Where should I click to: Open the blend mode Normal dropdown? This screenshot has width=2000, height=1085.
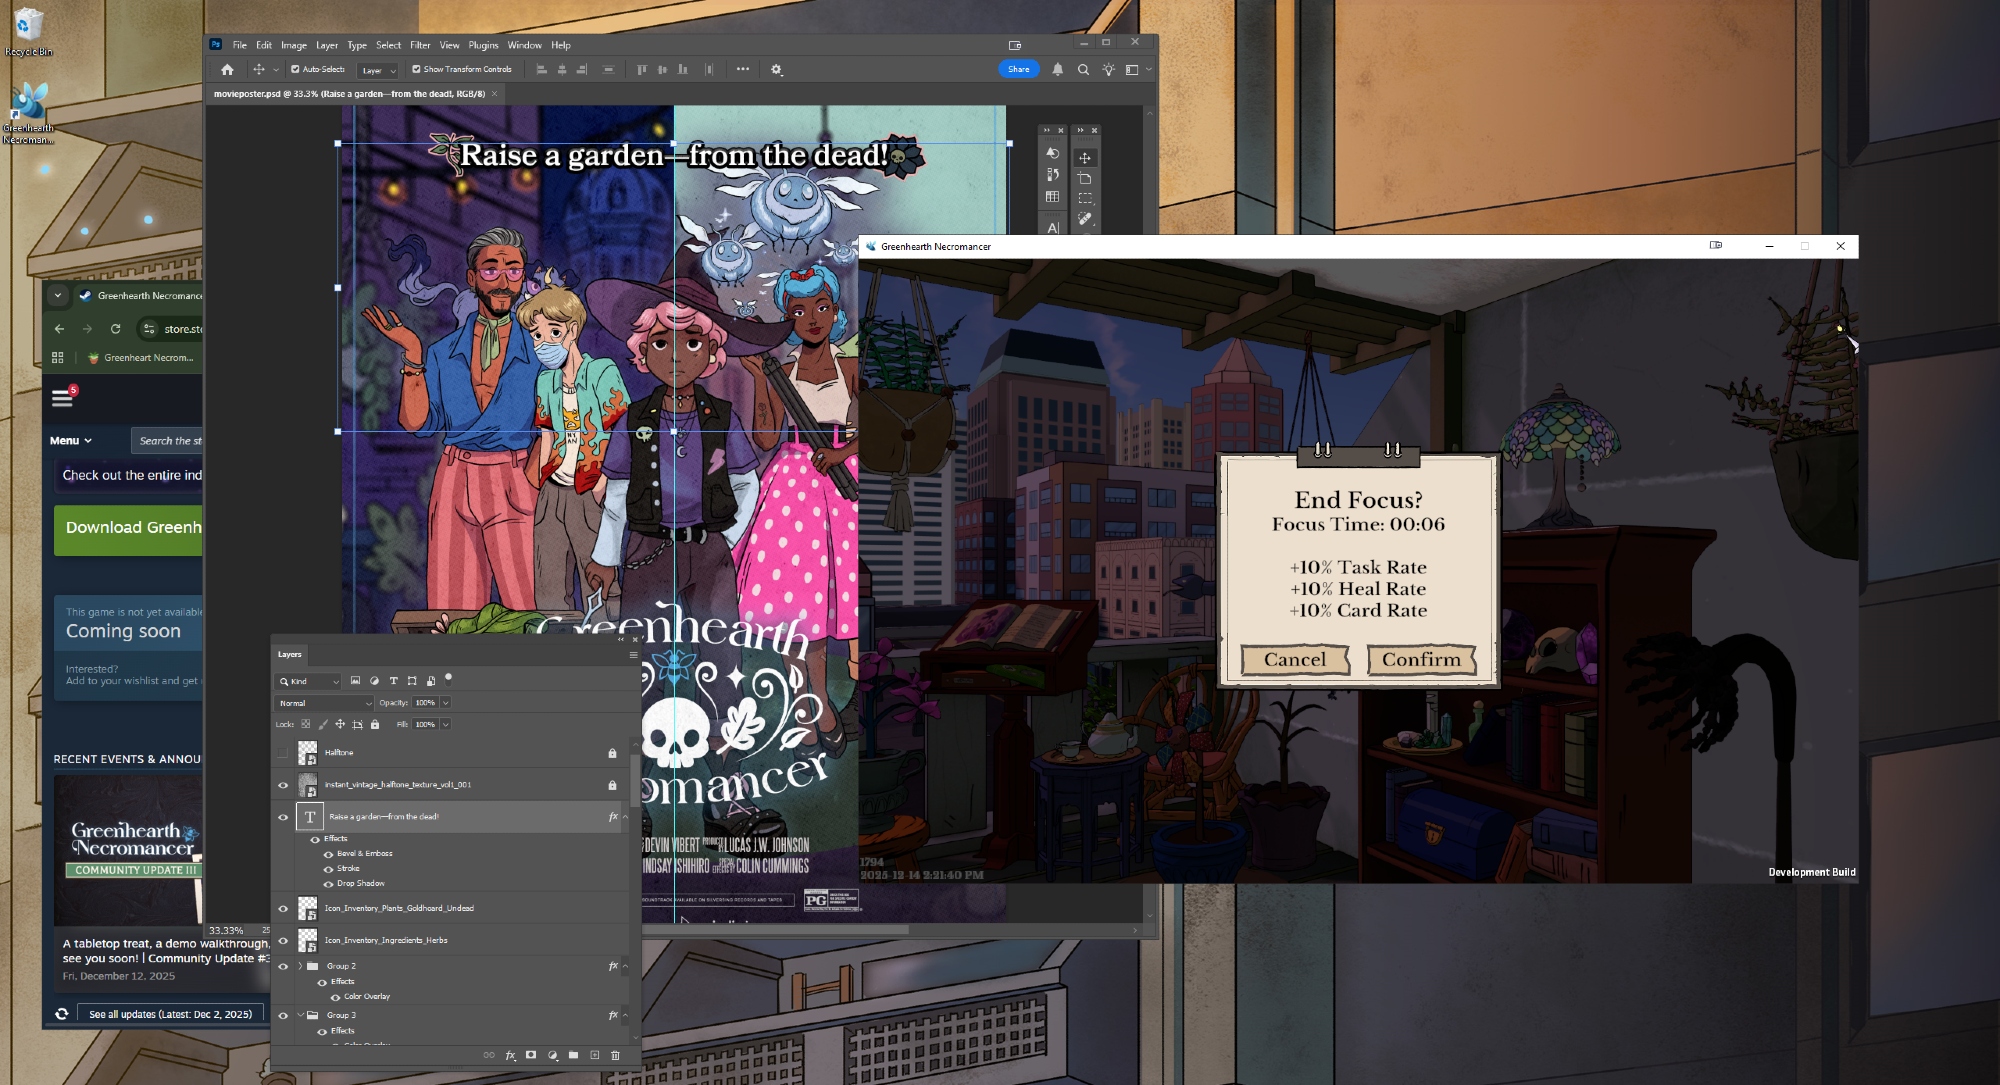pos(325,703)
